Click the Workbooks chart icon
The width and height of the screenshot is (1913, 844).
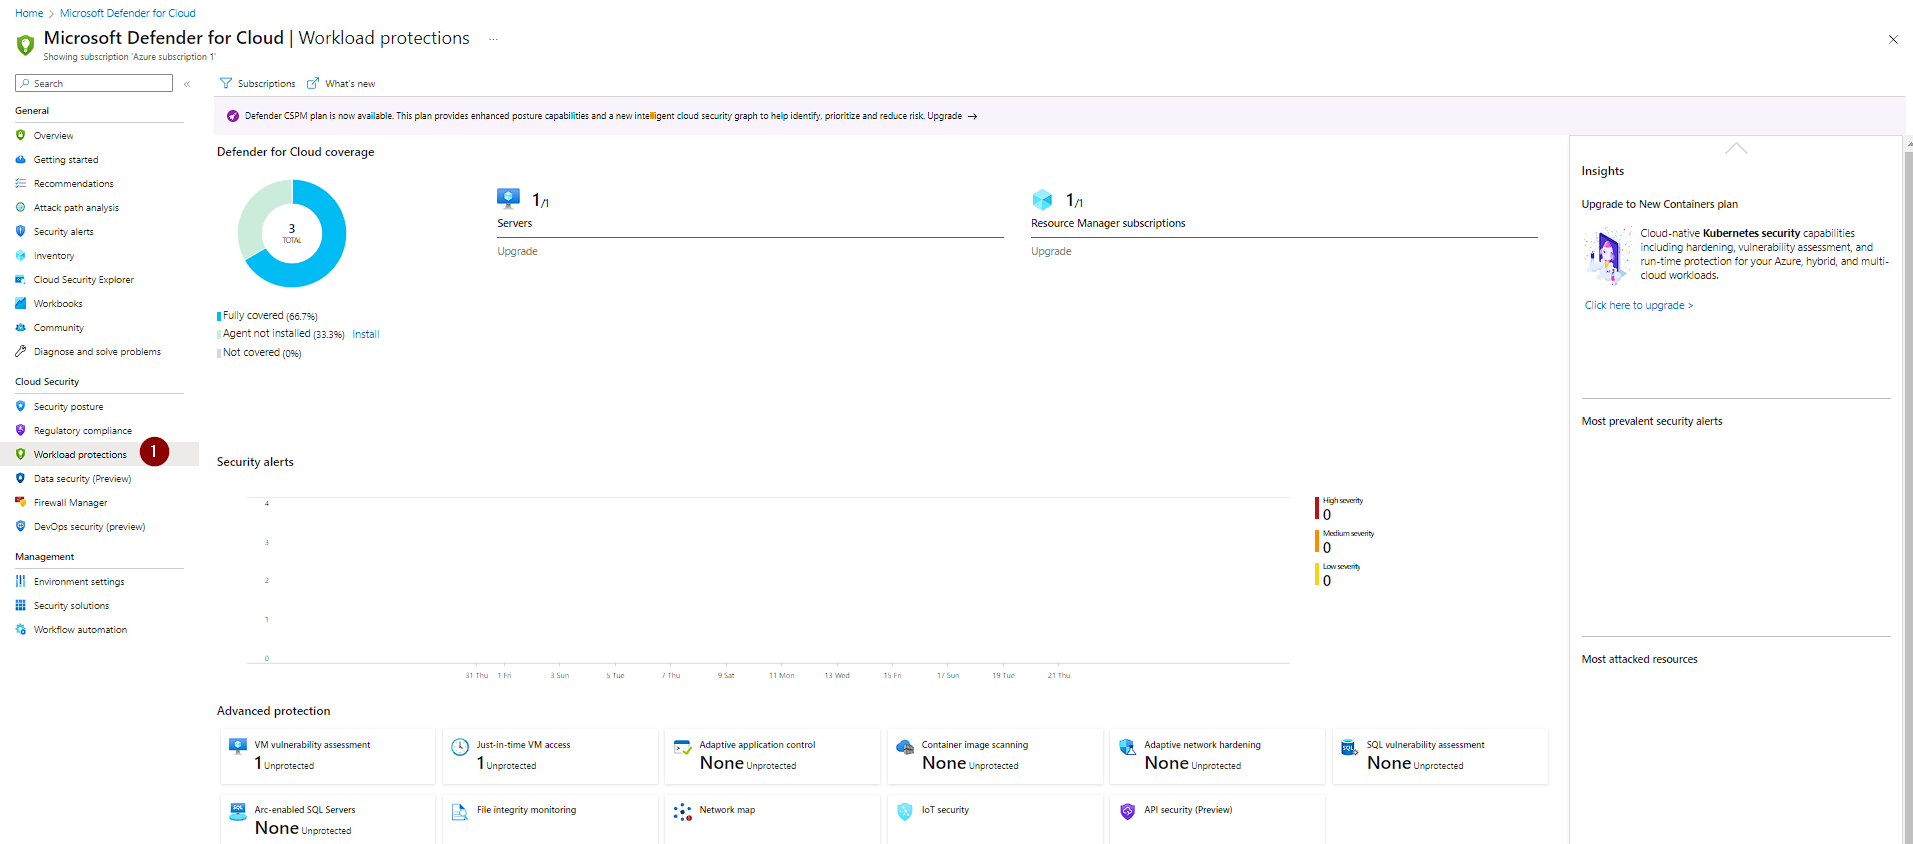[20, 303]
